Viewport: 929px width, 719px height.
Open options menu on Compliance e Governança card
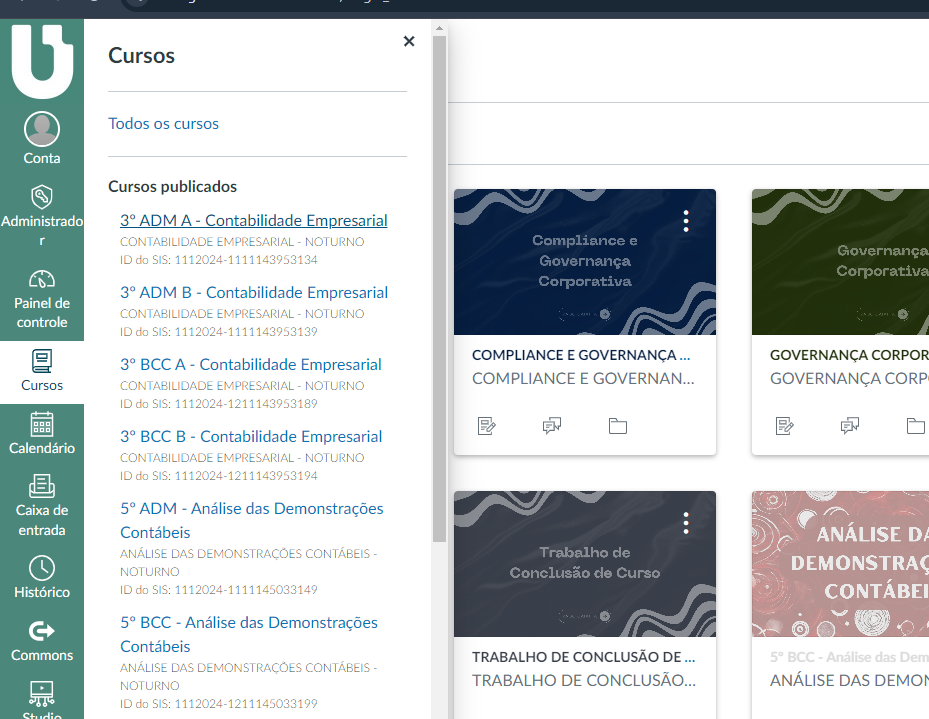tap(685, 221)
